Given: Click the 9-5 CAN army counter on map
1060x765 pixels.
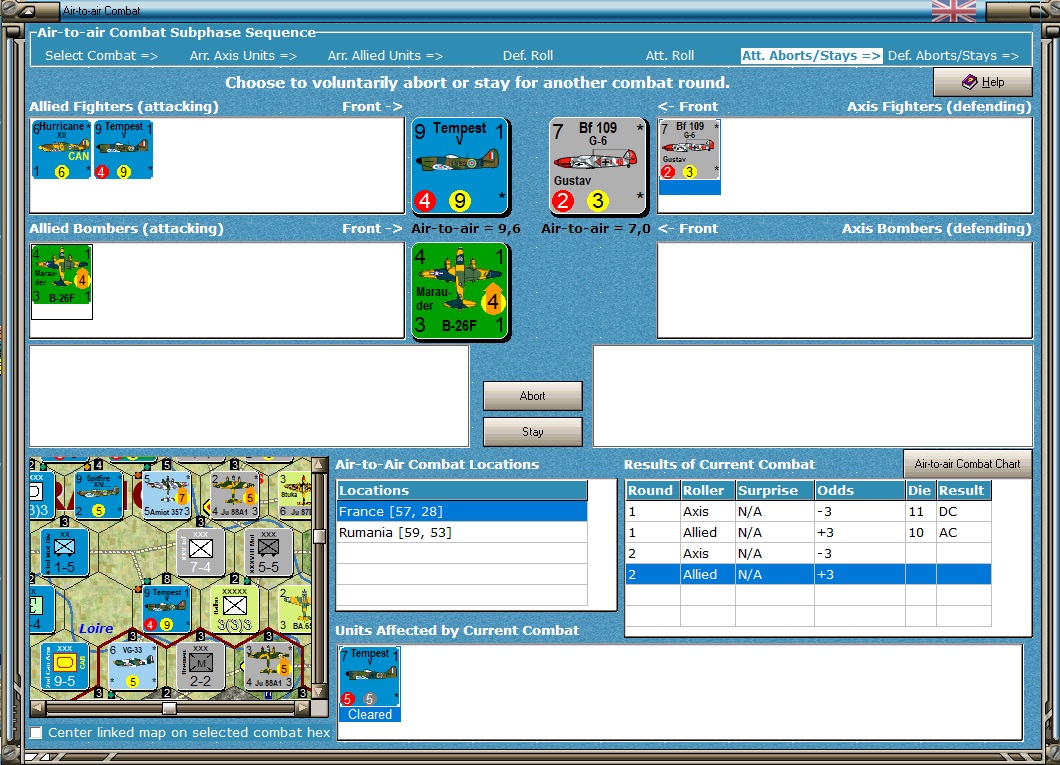Looking at the screenshot, I should tap(65, 666).
